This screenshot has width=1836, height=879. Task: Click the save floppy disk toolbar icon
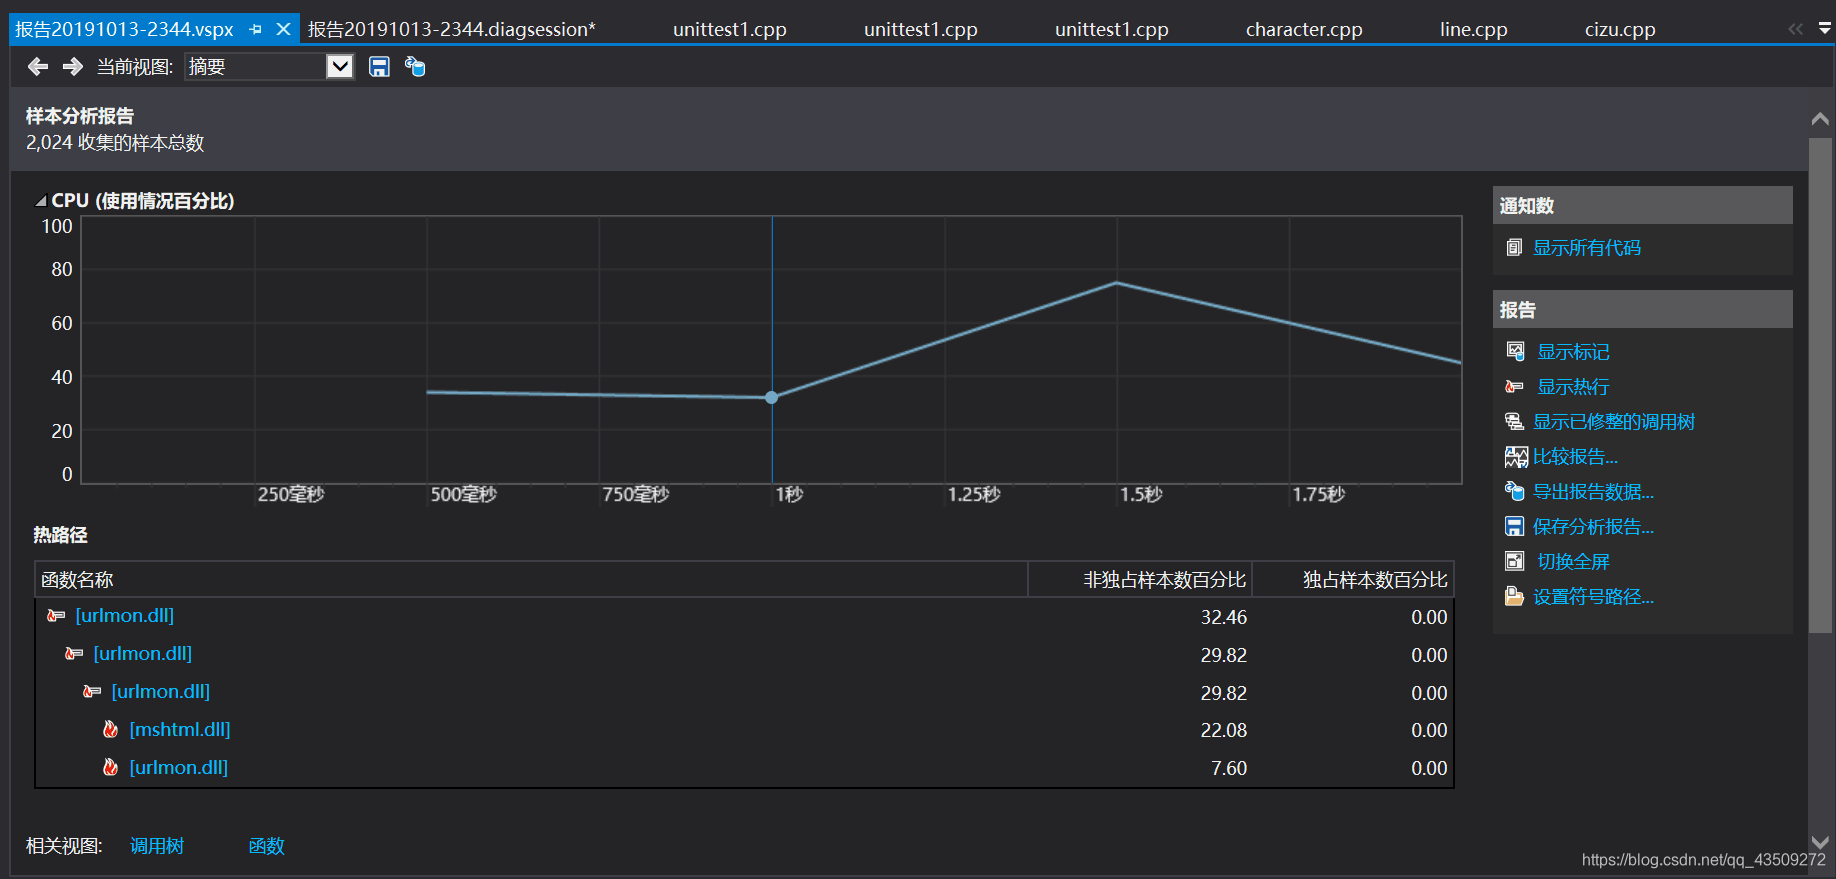(379, 67)
